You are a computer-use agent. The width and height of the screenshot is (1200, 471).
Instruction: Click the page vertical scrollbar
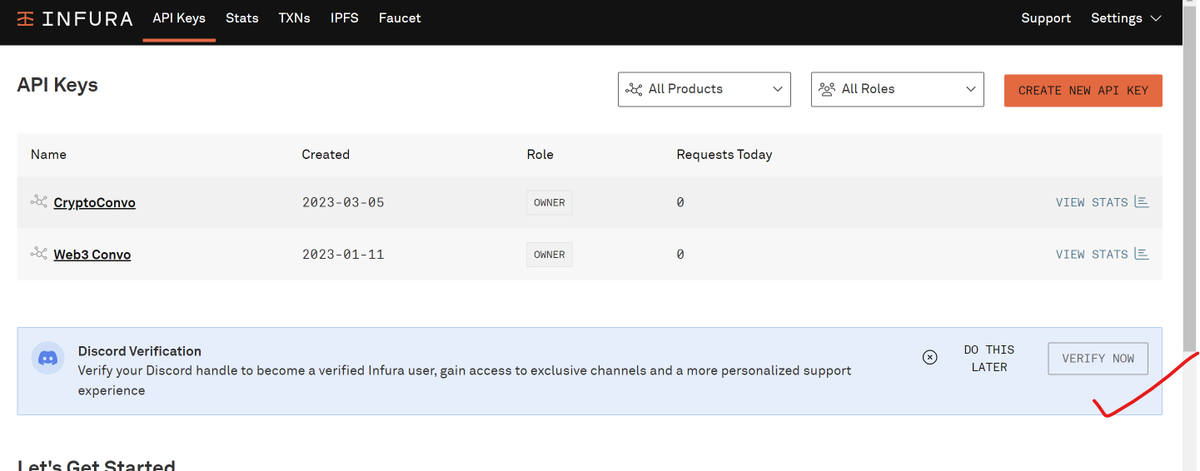1190,200
